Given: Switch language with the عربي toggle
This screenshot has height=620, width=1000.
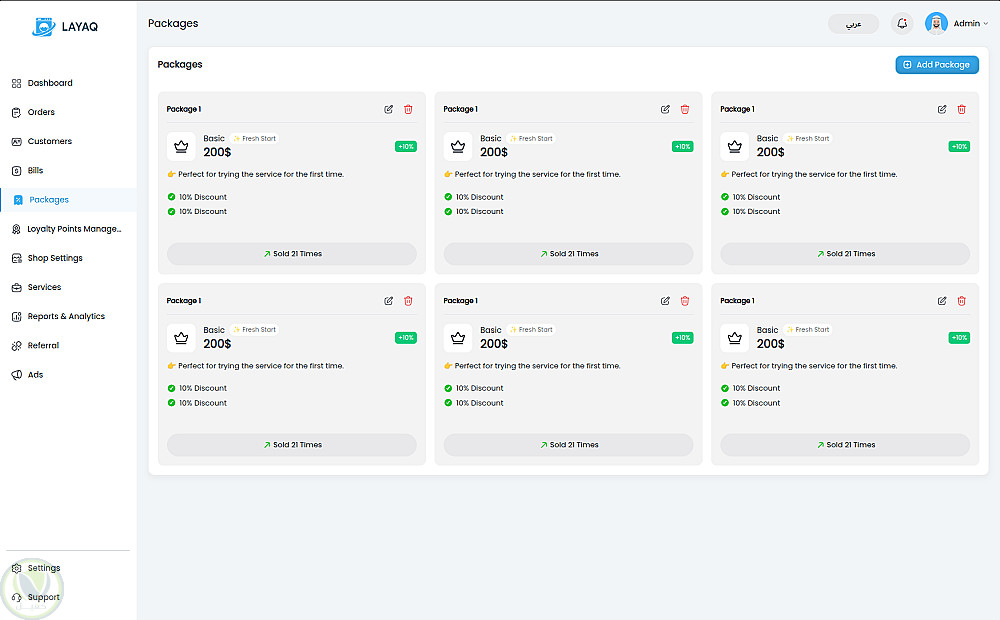Looking at the screenshot, I should 853,23.
